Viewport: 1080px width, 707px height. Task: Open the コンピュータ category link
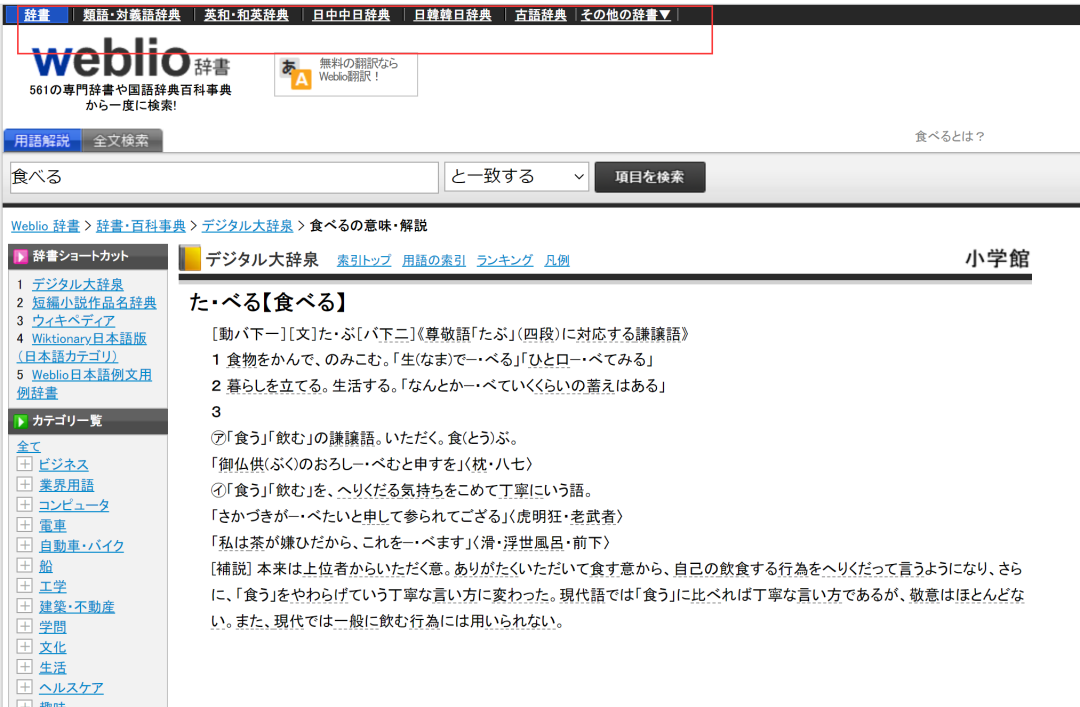point(74,505)
